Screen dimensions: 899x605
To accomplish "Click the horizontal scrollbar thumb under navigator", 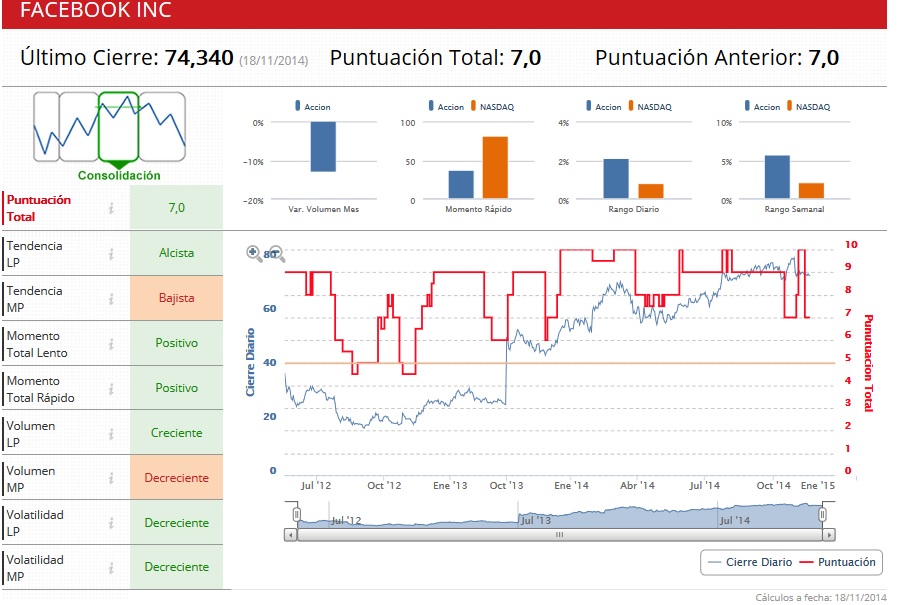I will [x=560, y=535].
